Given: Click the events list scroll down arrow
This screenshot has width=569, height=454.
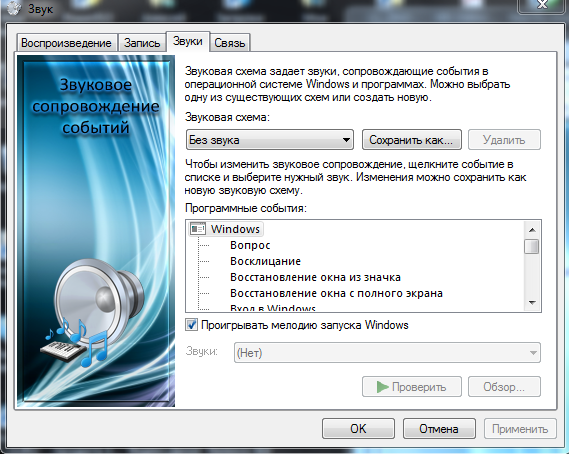Looking at the screenshot, I should 532,302.
